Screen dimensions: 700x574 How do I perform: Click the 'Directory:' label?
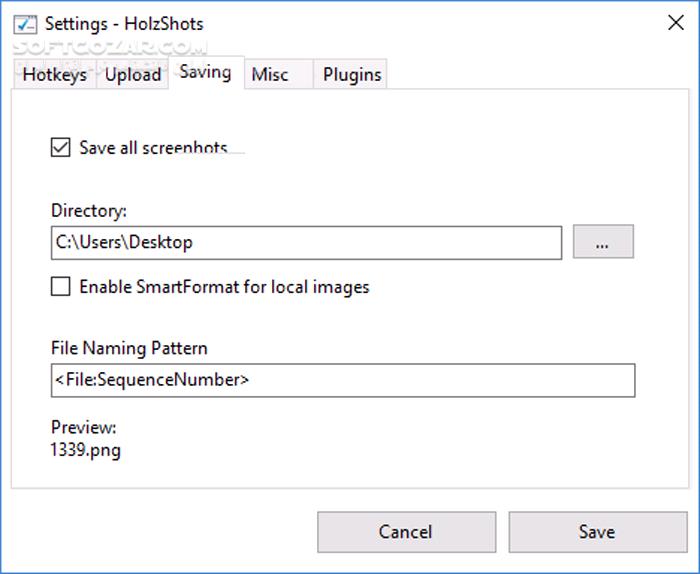pos(89,211)
